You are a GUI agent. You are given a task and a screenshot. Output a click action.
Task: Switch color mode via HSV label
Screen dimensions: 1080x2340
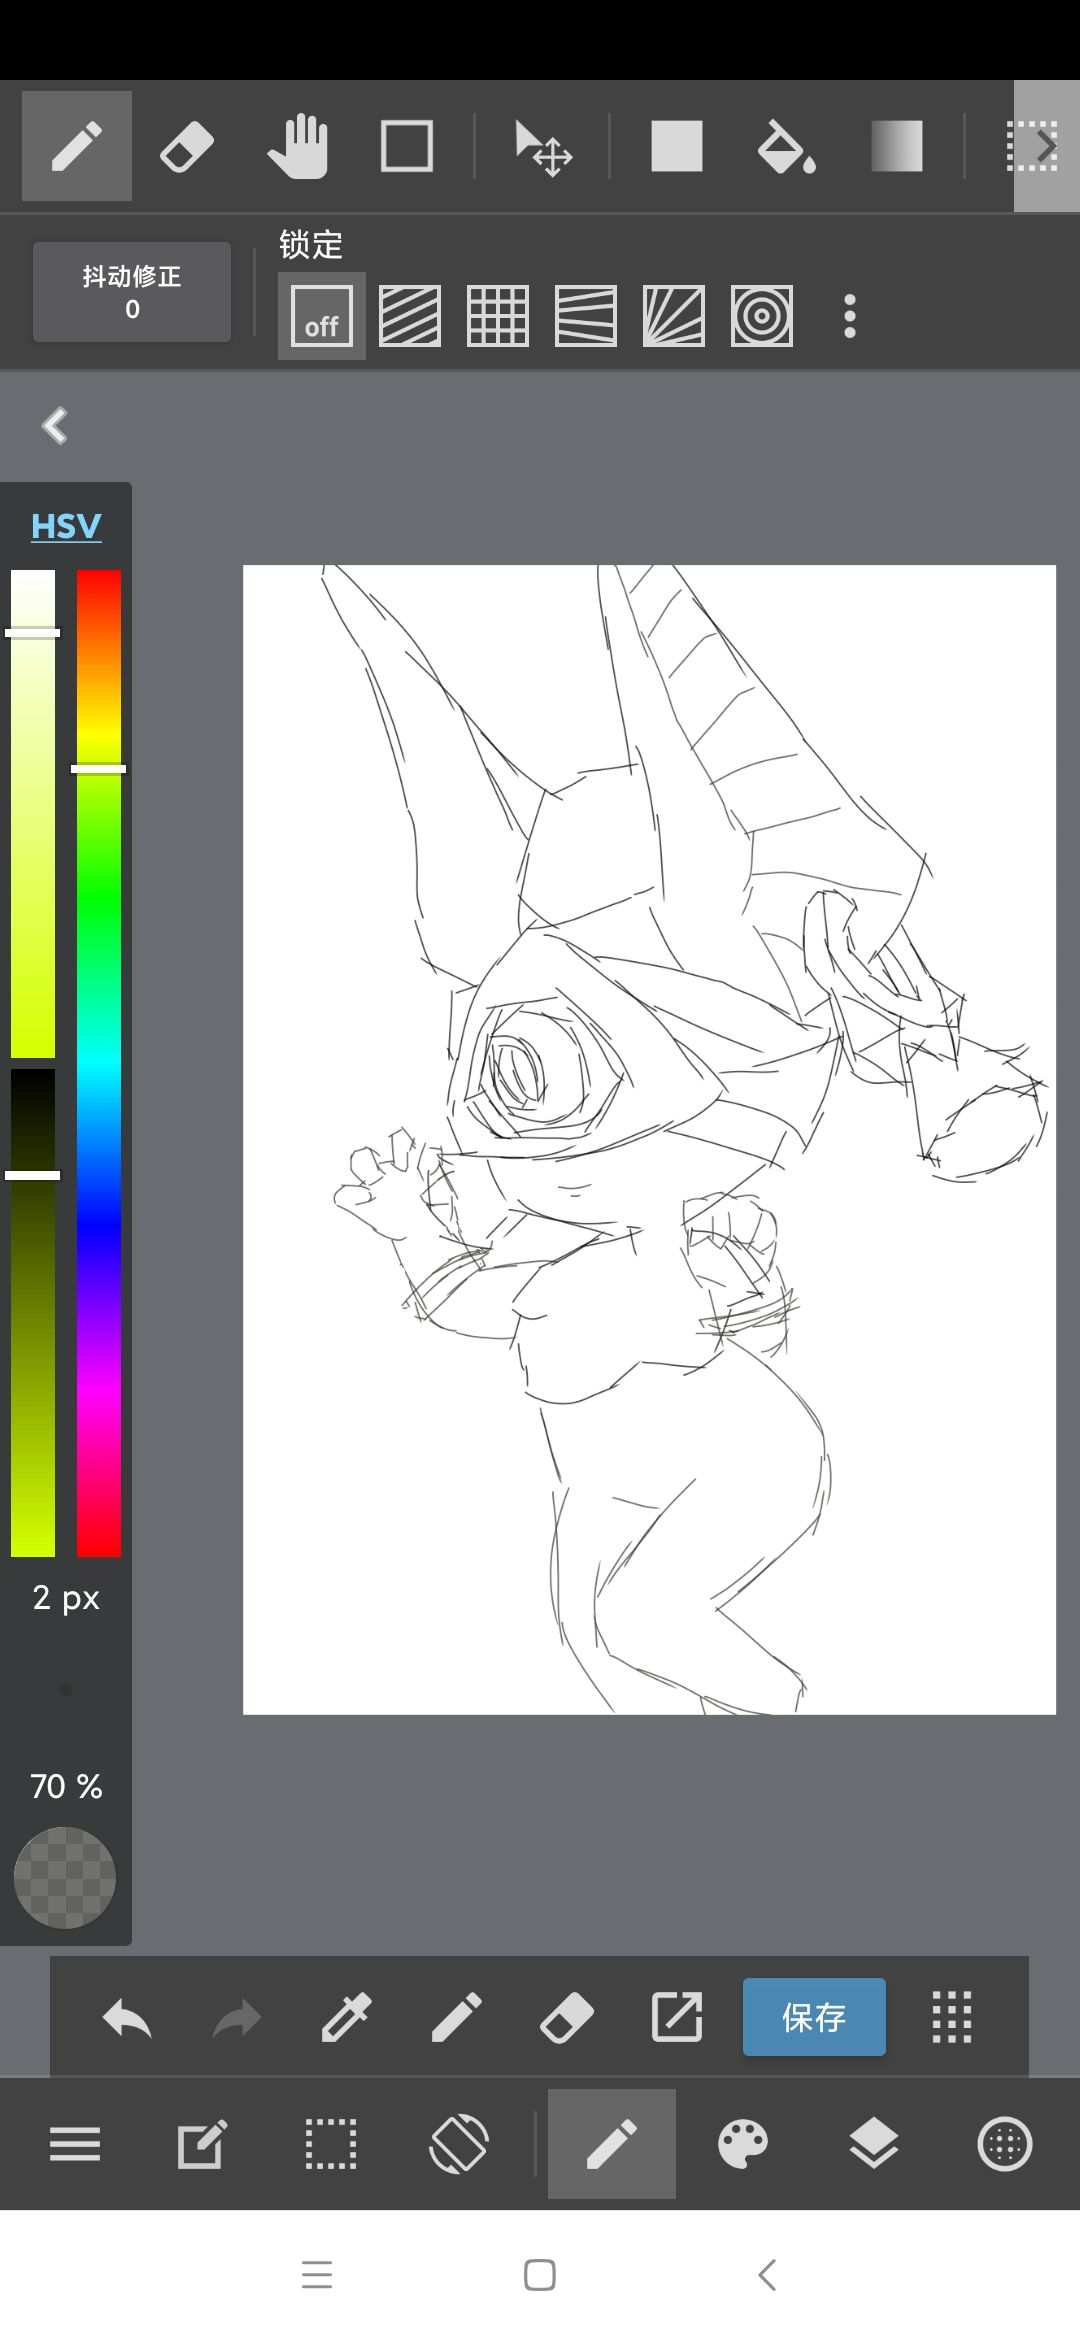[66, 526]
